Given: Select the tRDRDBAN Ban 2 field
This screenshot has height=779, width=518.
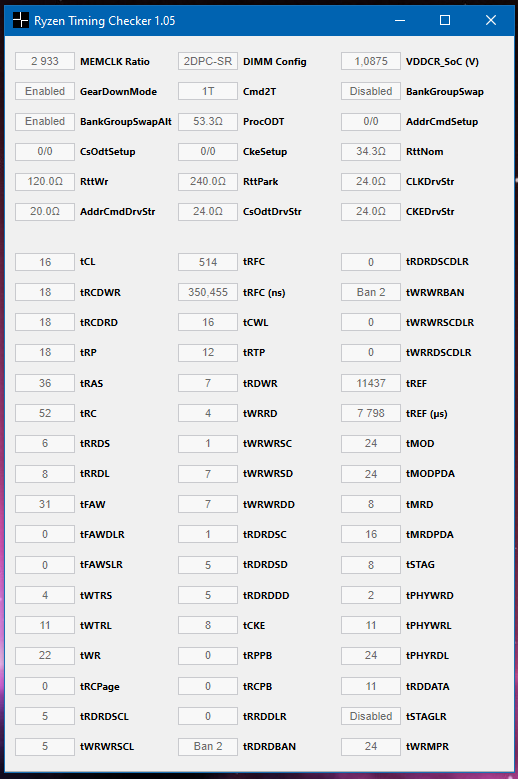Looking at the screenshot, I should click(x=208, y=746).
